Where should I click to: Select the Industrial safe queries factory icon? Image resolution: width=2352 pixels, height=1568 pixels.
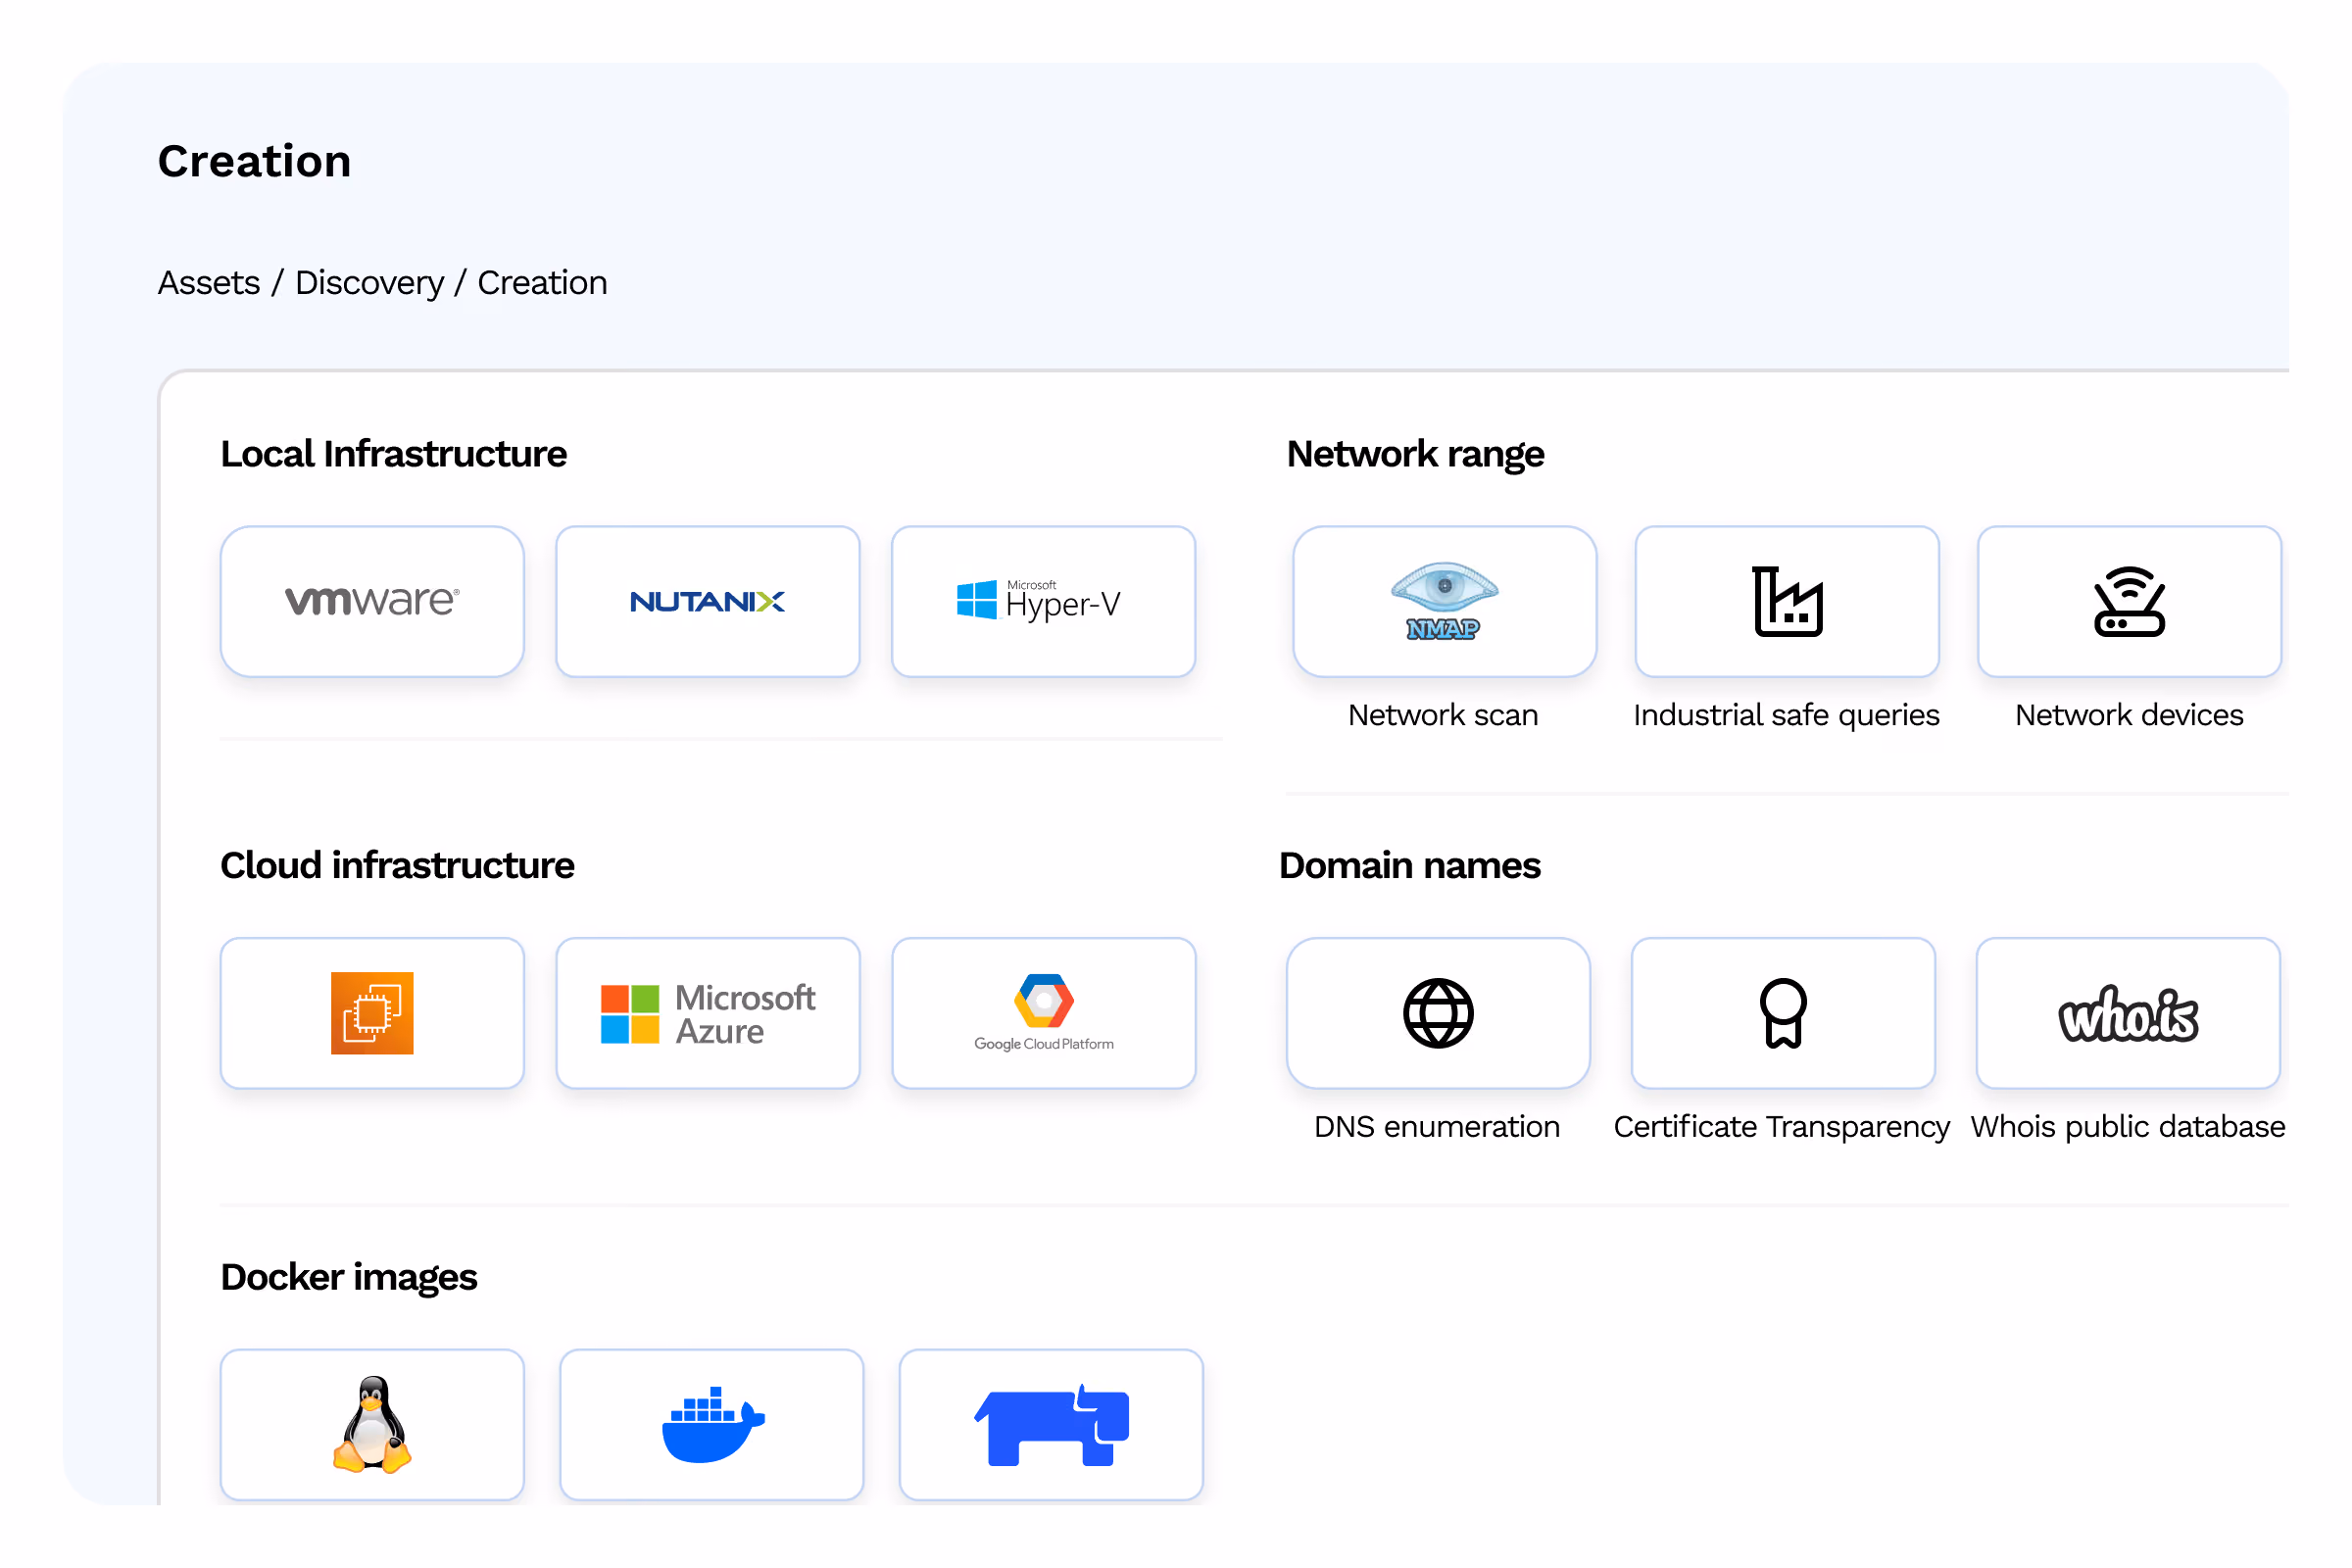pos(1787,601)
